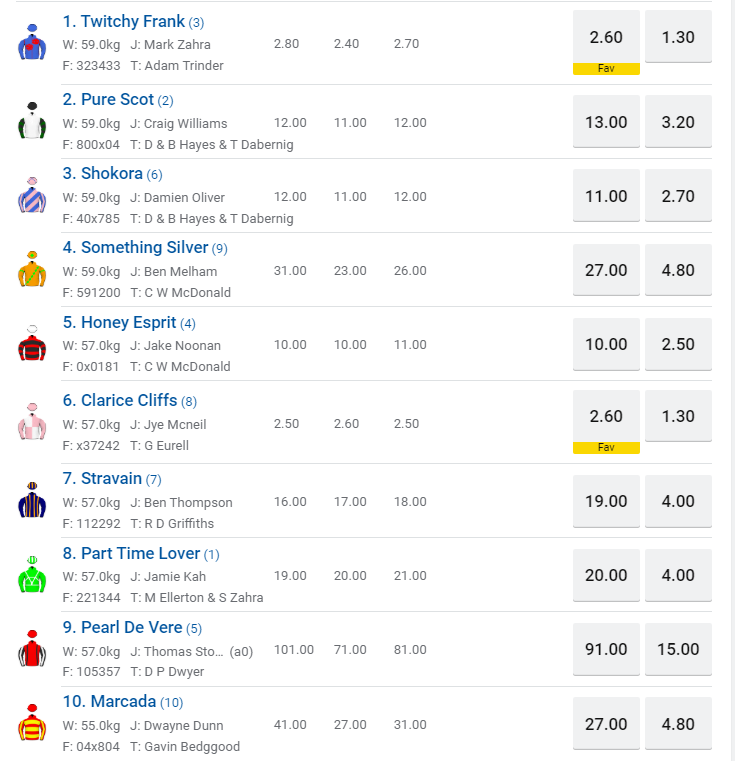Select Honey Esprit place odds 2.50

click(x=678, y=344)
